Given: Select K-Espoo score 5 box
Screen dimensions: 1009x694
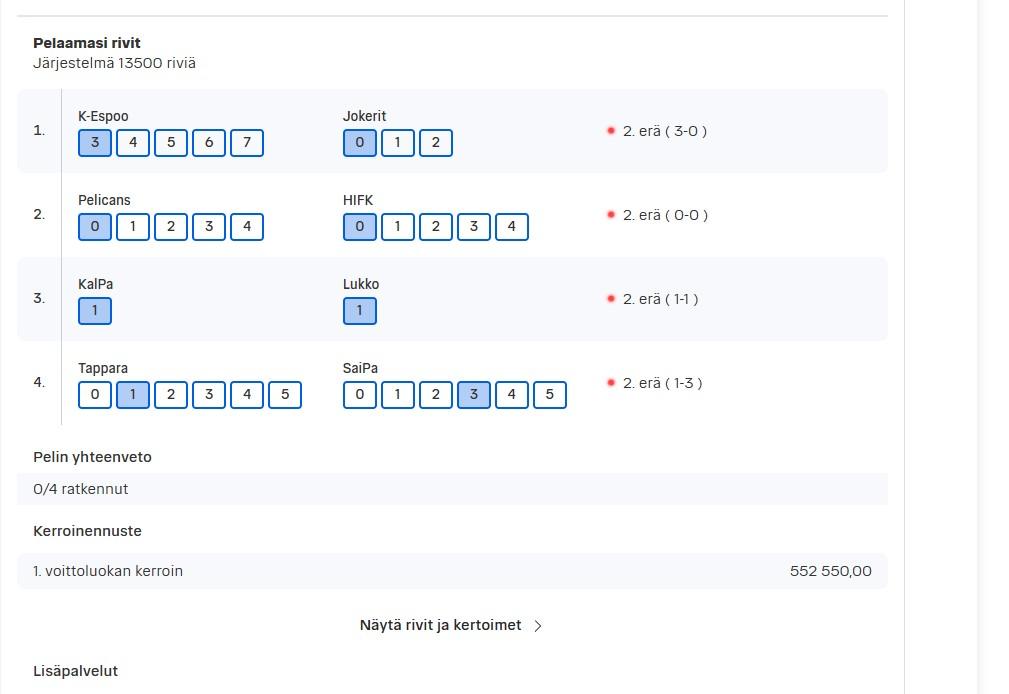Looking at the screenshot, I should 171,142.
